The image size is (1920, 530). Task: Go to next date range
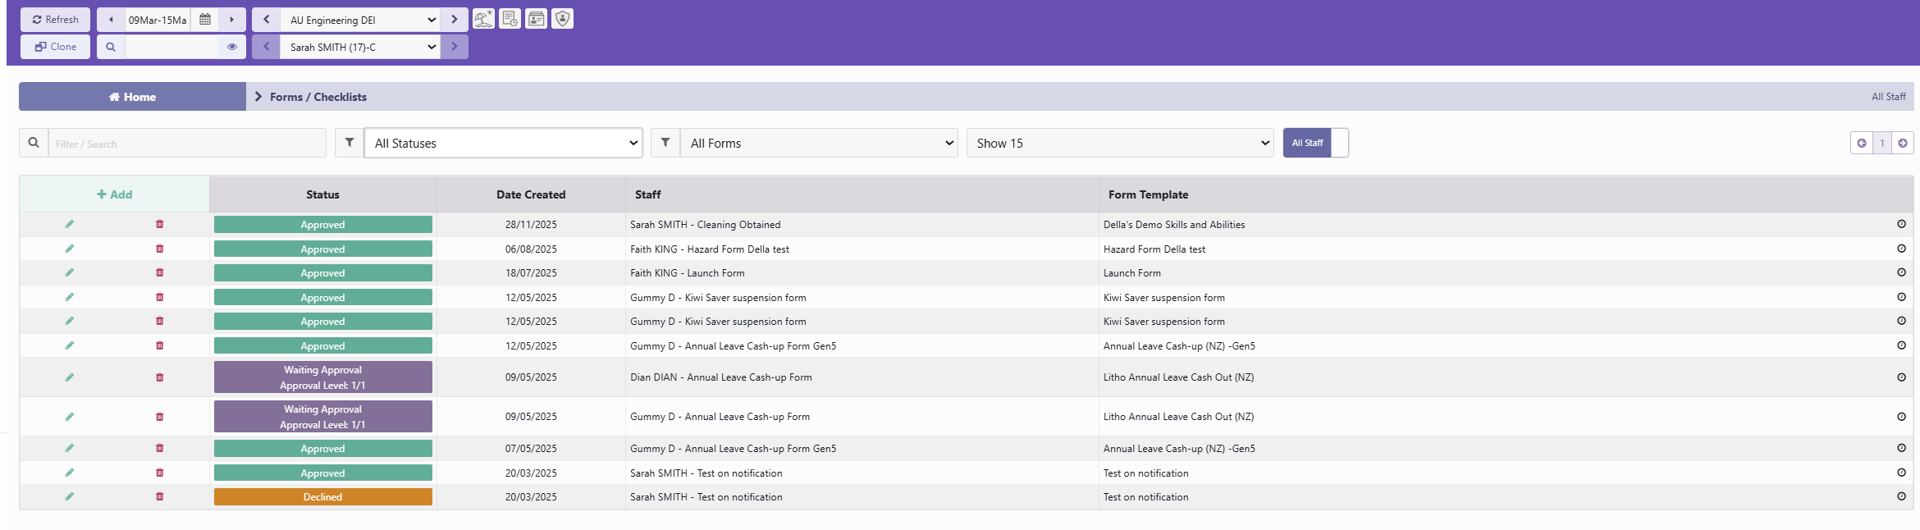click(x=232, y=19)
